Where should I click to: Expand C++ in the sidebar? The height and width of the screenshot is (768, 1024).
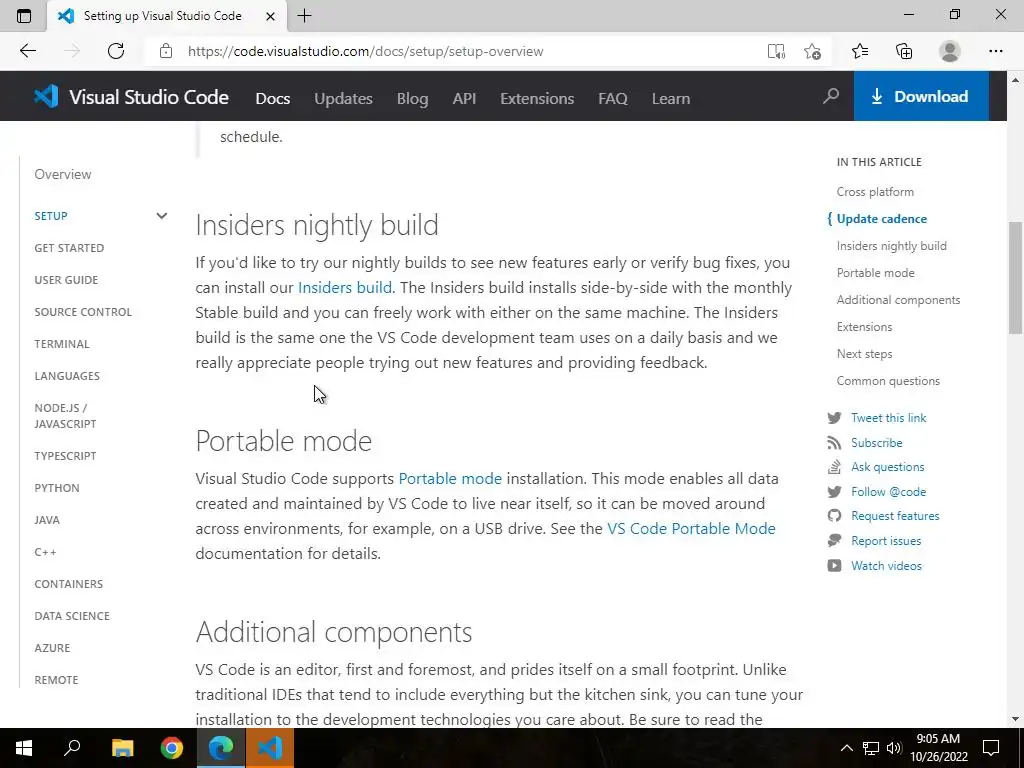(x=46, y=552)
